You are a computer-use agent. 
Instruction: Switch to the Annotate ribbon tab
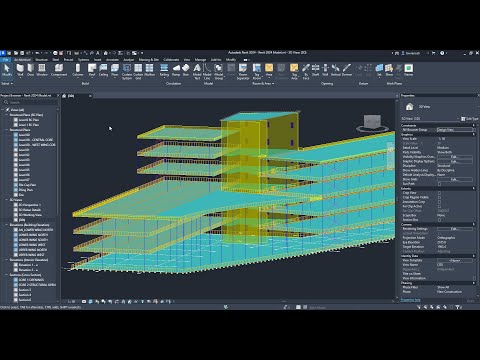tap(112, 60)
